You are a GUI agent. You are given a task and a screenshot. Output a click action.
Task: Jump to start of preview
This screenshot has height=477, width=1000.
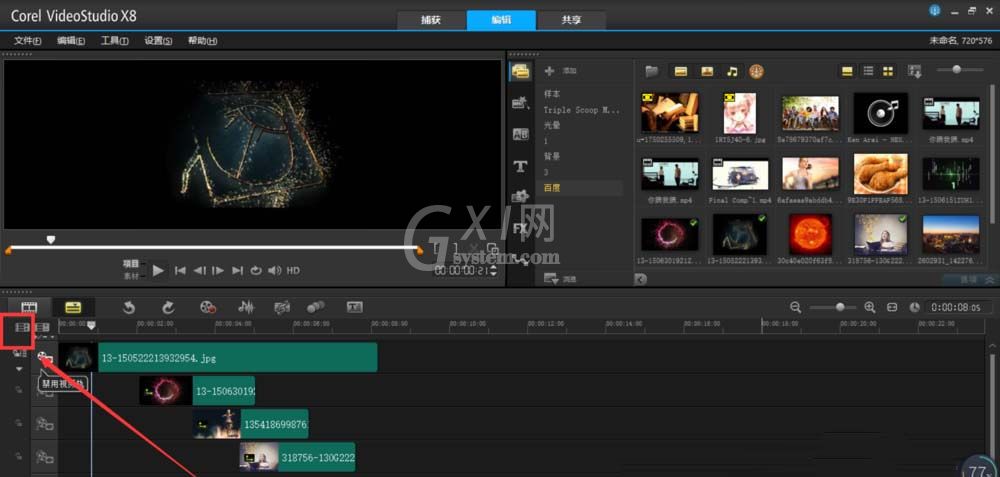tap(180, 270)
